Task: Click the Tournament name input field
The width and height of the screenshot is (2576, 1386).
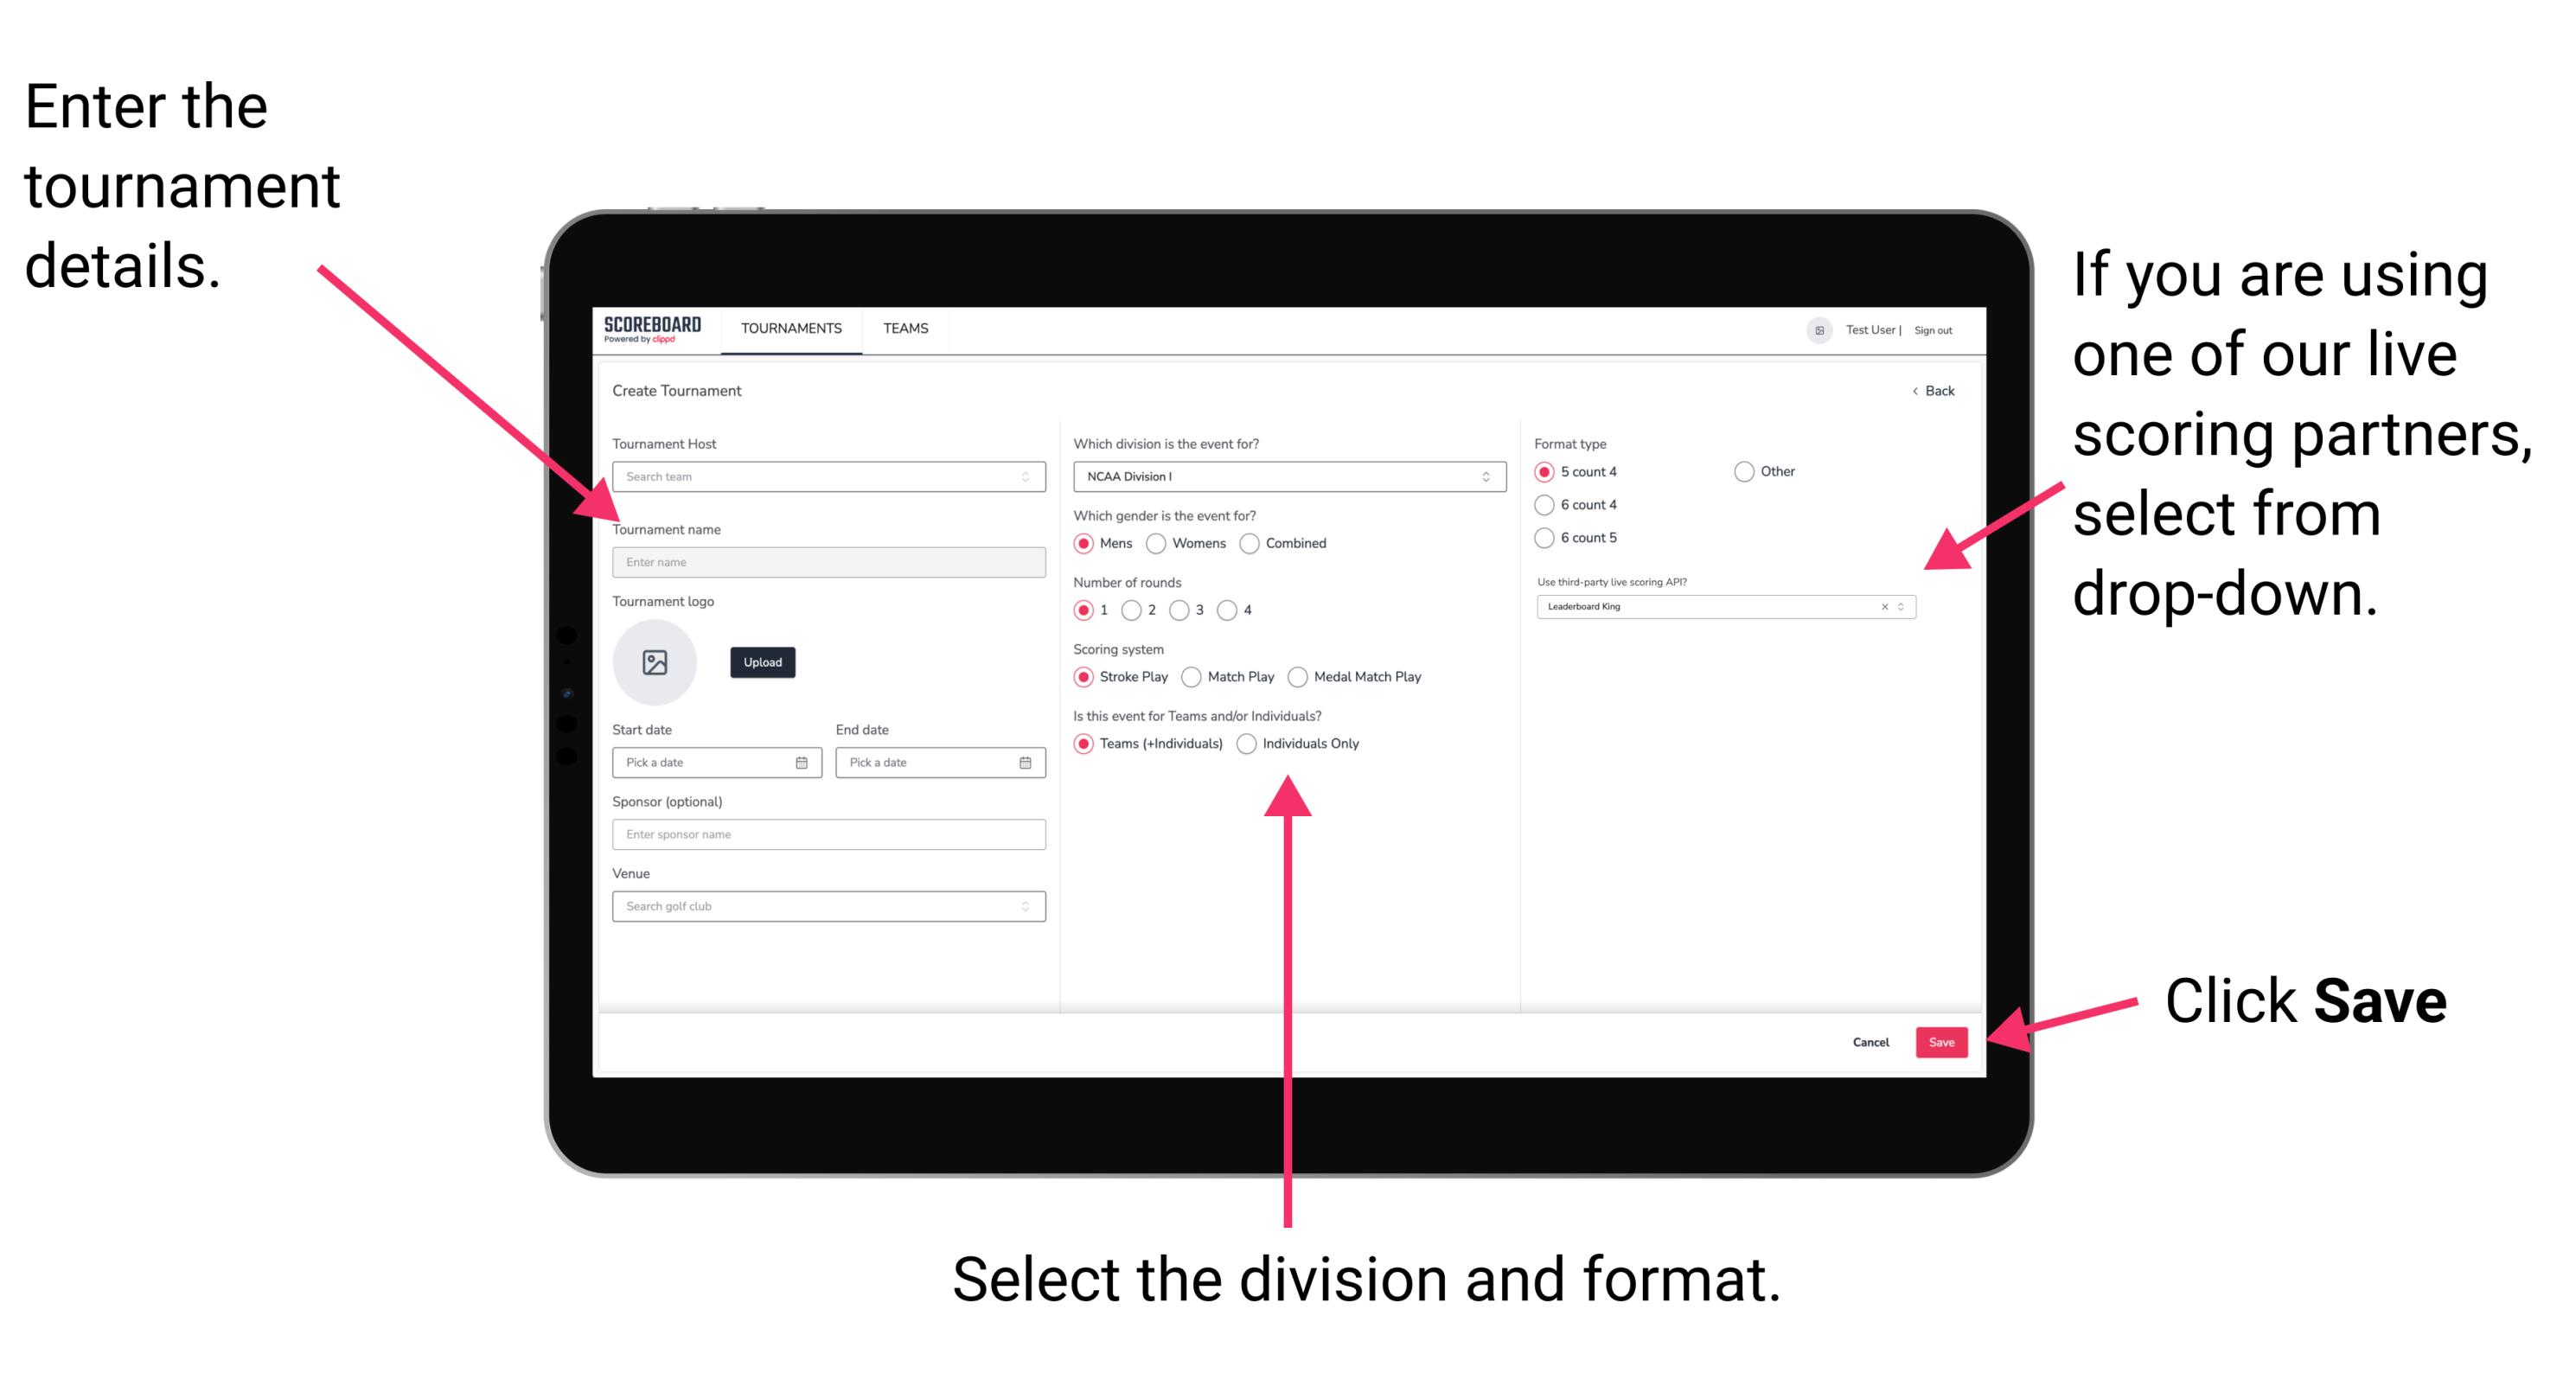Action: click(826, 560)
